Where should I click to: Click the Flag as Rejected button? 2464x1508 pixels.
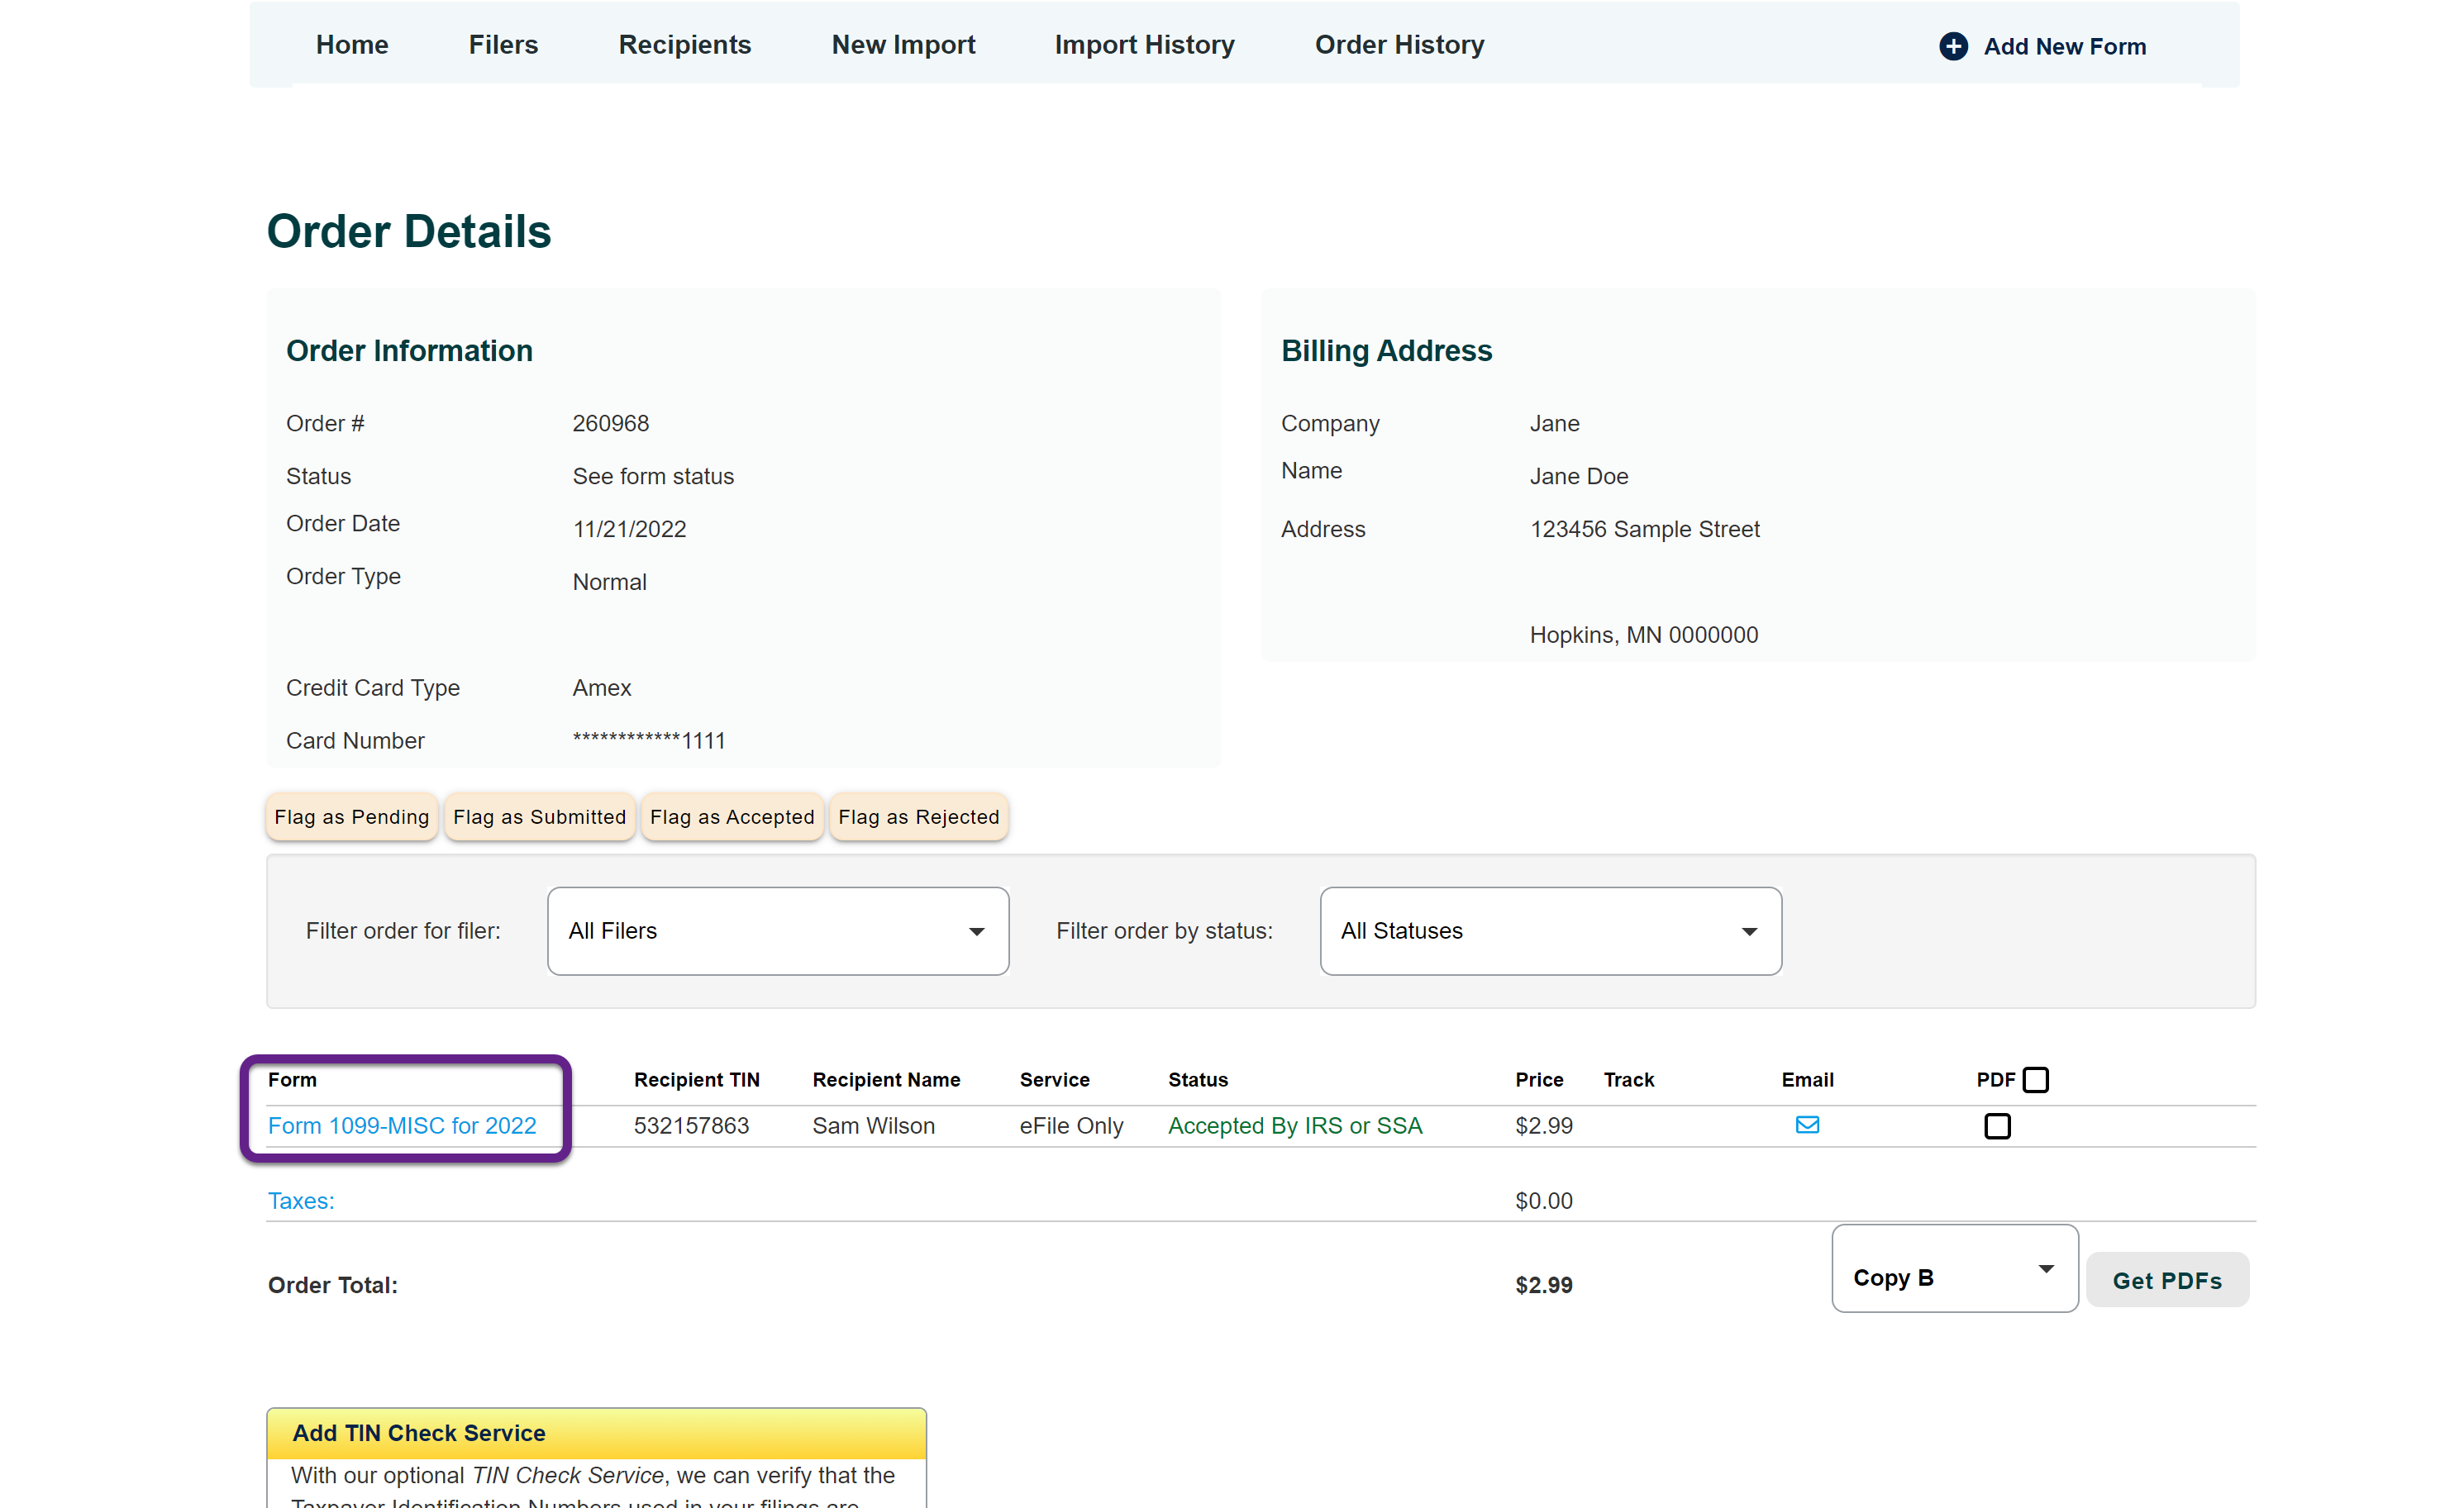pyautogui.click(x=917, y=817)
